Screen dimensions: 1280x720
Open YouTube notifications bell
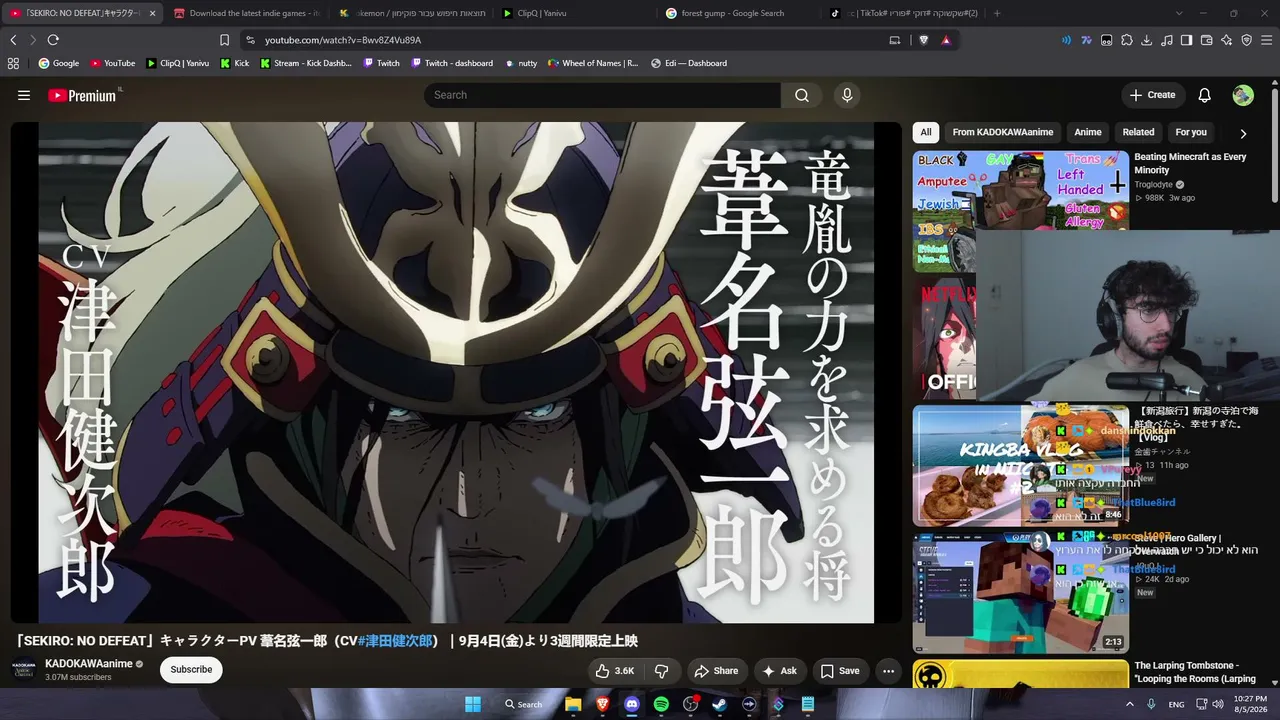1205,95
